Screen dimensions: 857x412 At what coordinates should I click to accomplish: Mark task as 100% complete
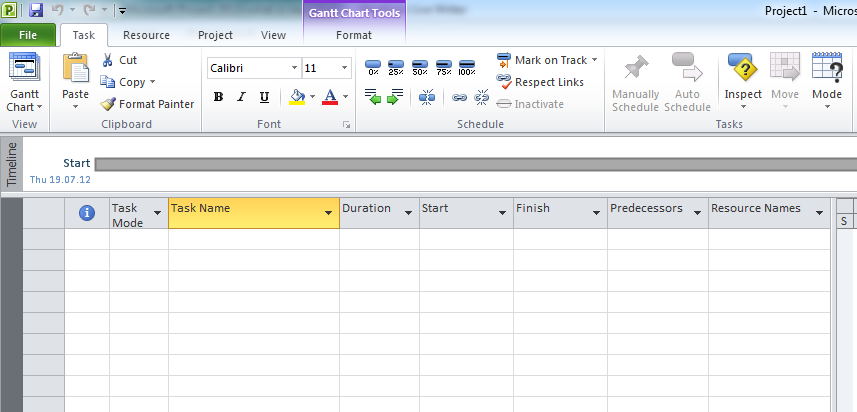[466, 68]
